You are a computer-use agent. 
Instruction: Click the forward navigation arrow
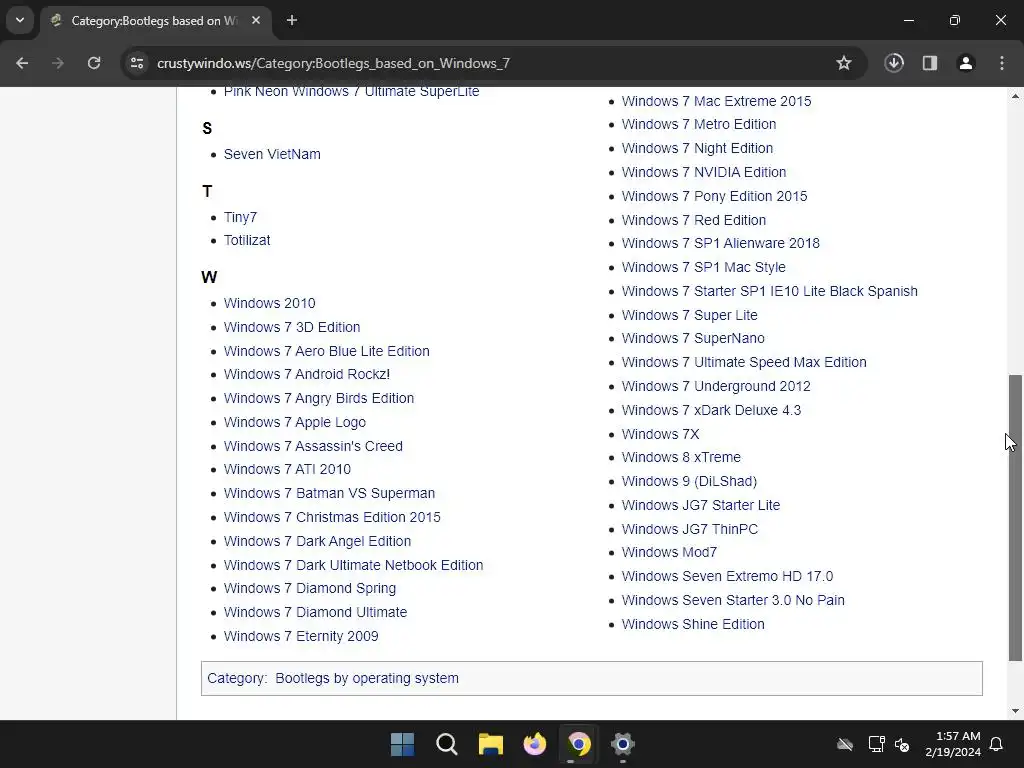point(58,63)
